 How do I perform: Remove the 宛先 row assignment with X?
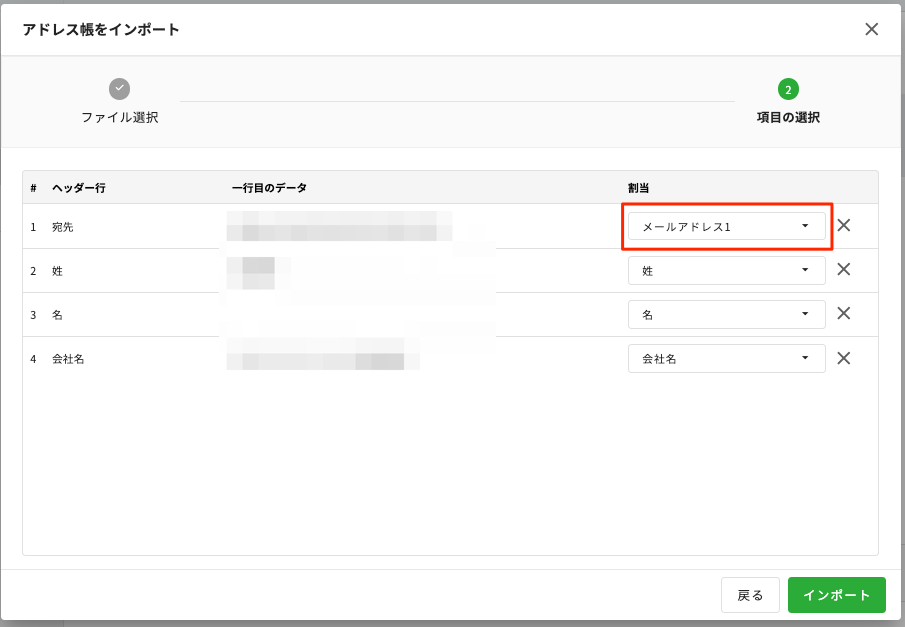tap(844, 226)
